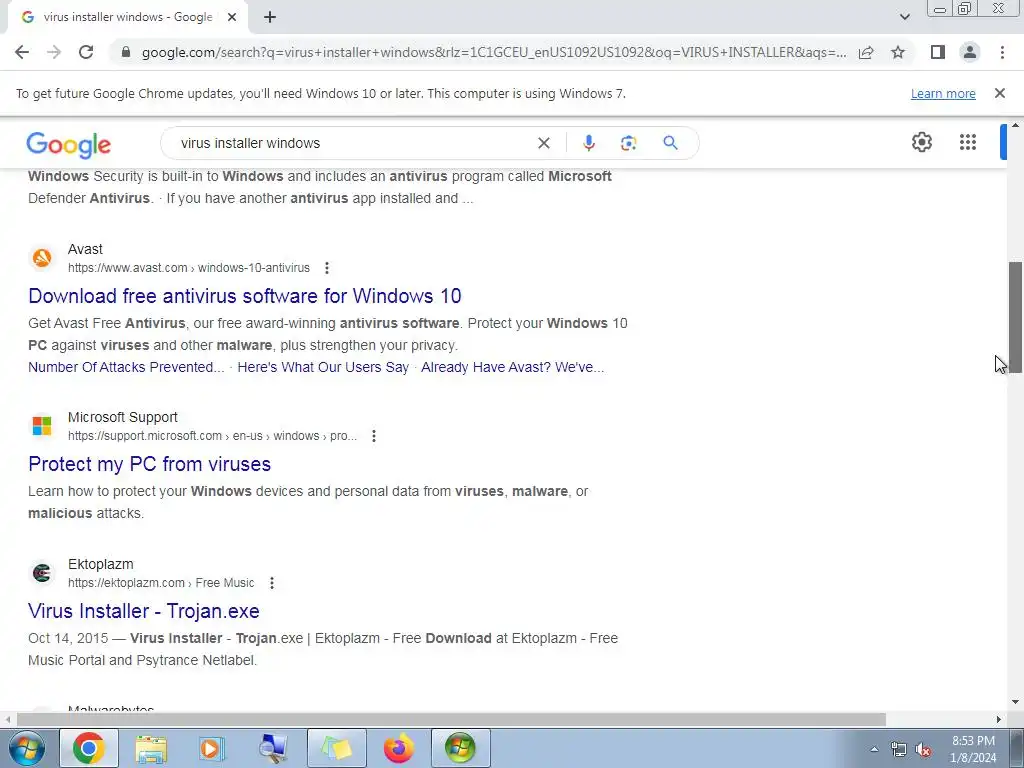Viewport: 1024px width, 768px height.
Task: Click the Ektoplazm favicon
Action: [42, 573]
